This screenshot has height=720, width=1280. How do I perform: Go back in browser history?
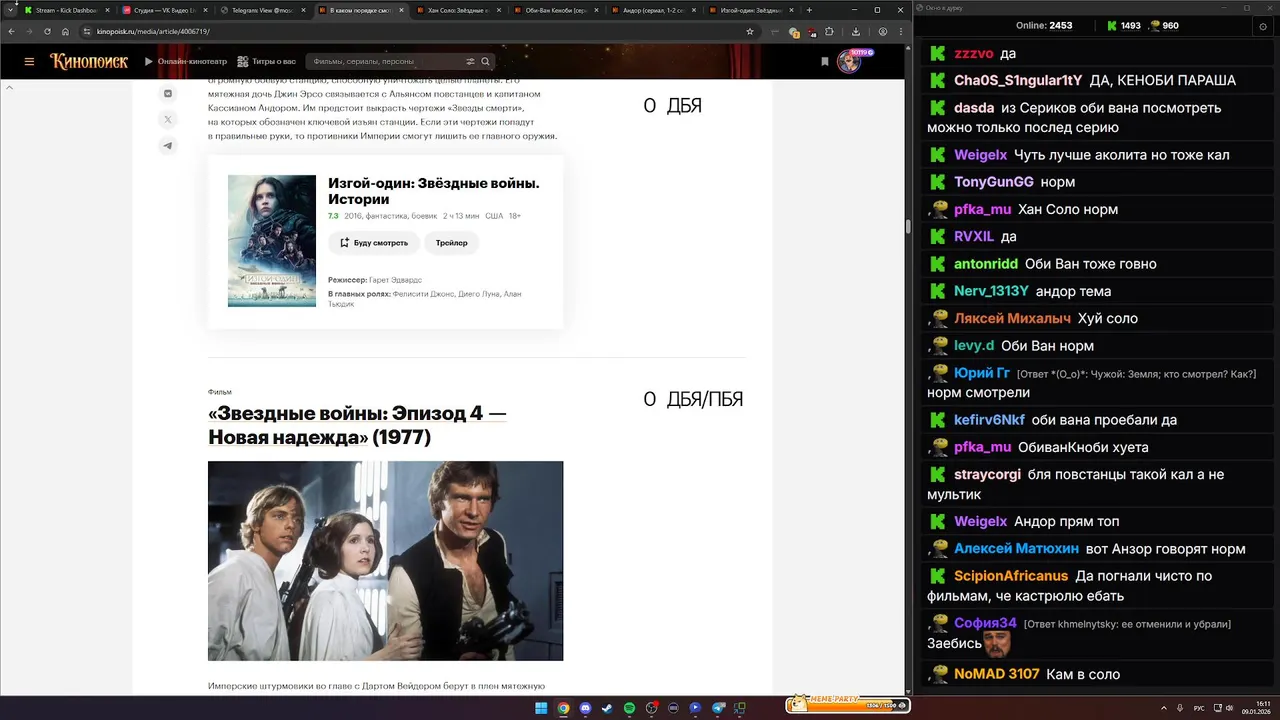coord(12,31)
